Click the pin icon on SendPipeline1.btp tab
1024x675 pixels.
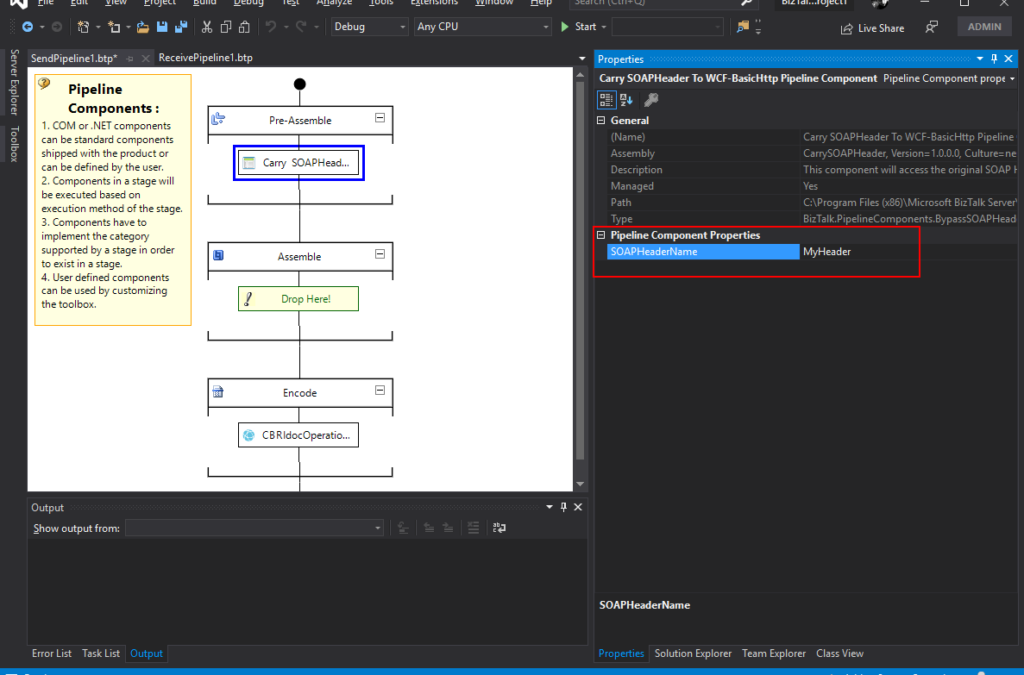tap(130, 59)
